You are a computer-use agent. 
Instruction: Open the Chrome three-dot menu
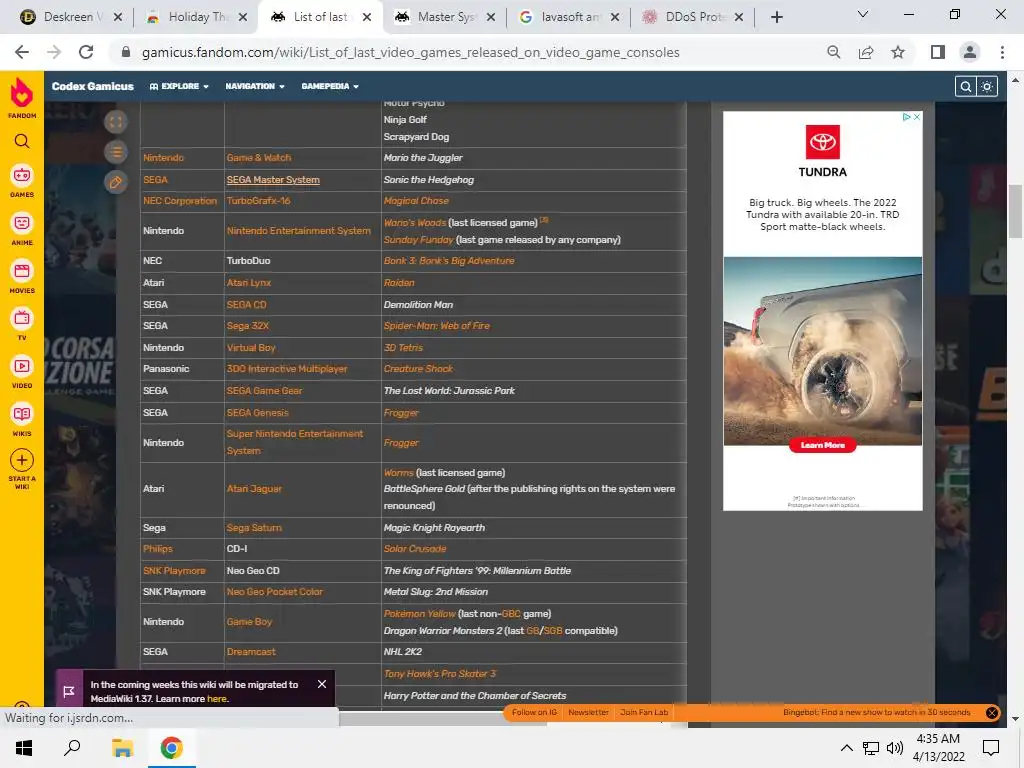point(1002,52)
